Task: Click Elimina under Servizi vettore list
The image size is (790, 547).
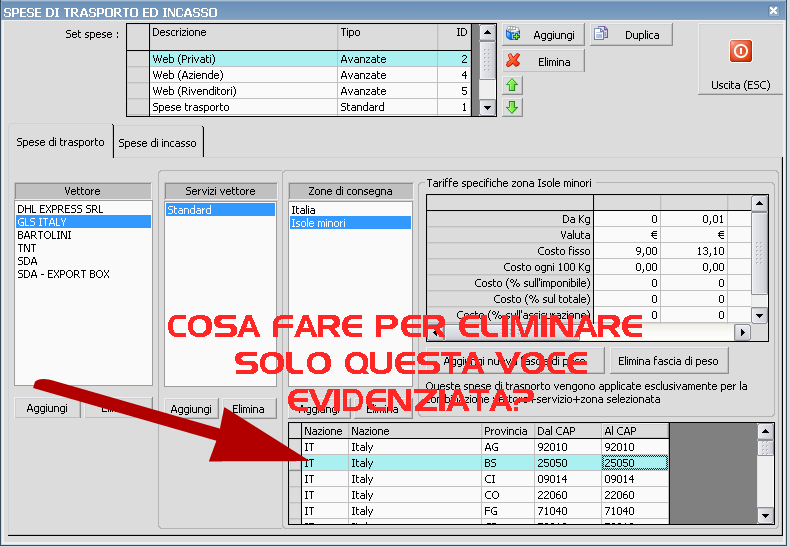Action: click(248, 408)
